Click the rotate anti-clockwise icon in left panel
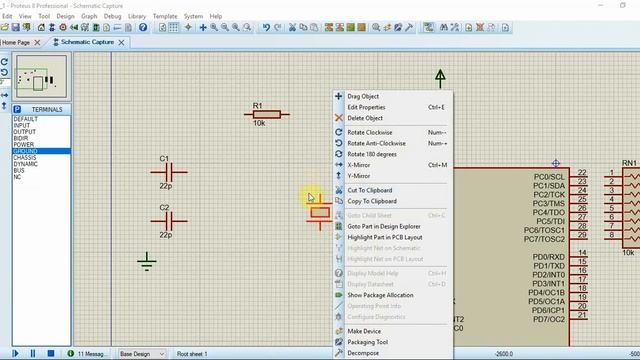The width and height of the screenshot is (640, 360). pos(4,73)
